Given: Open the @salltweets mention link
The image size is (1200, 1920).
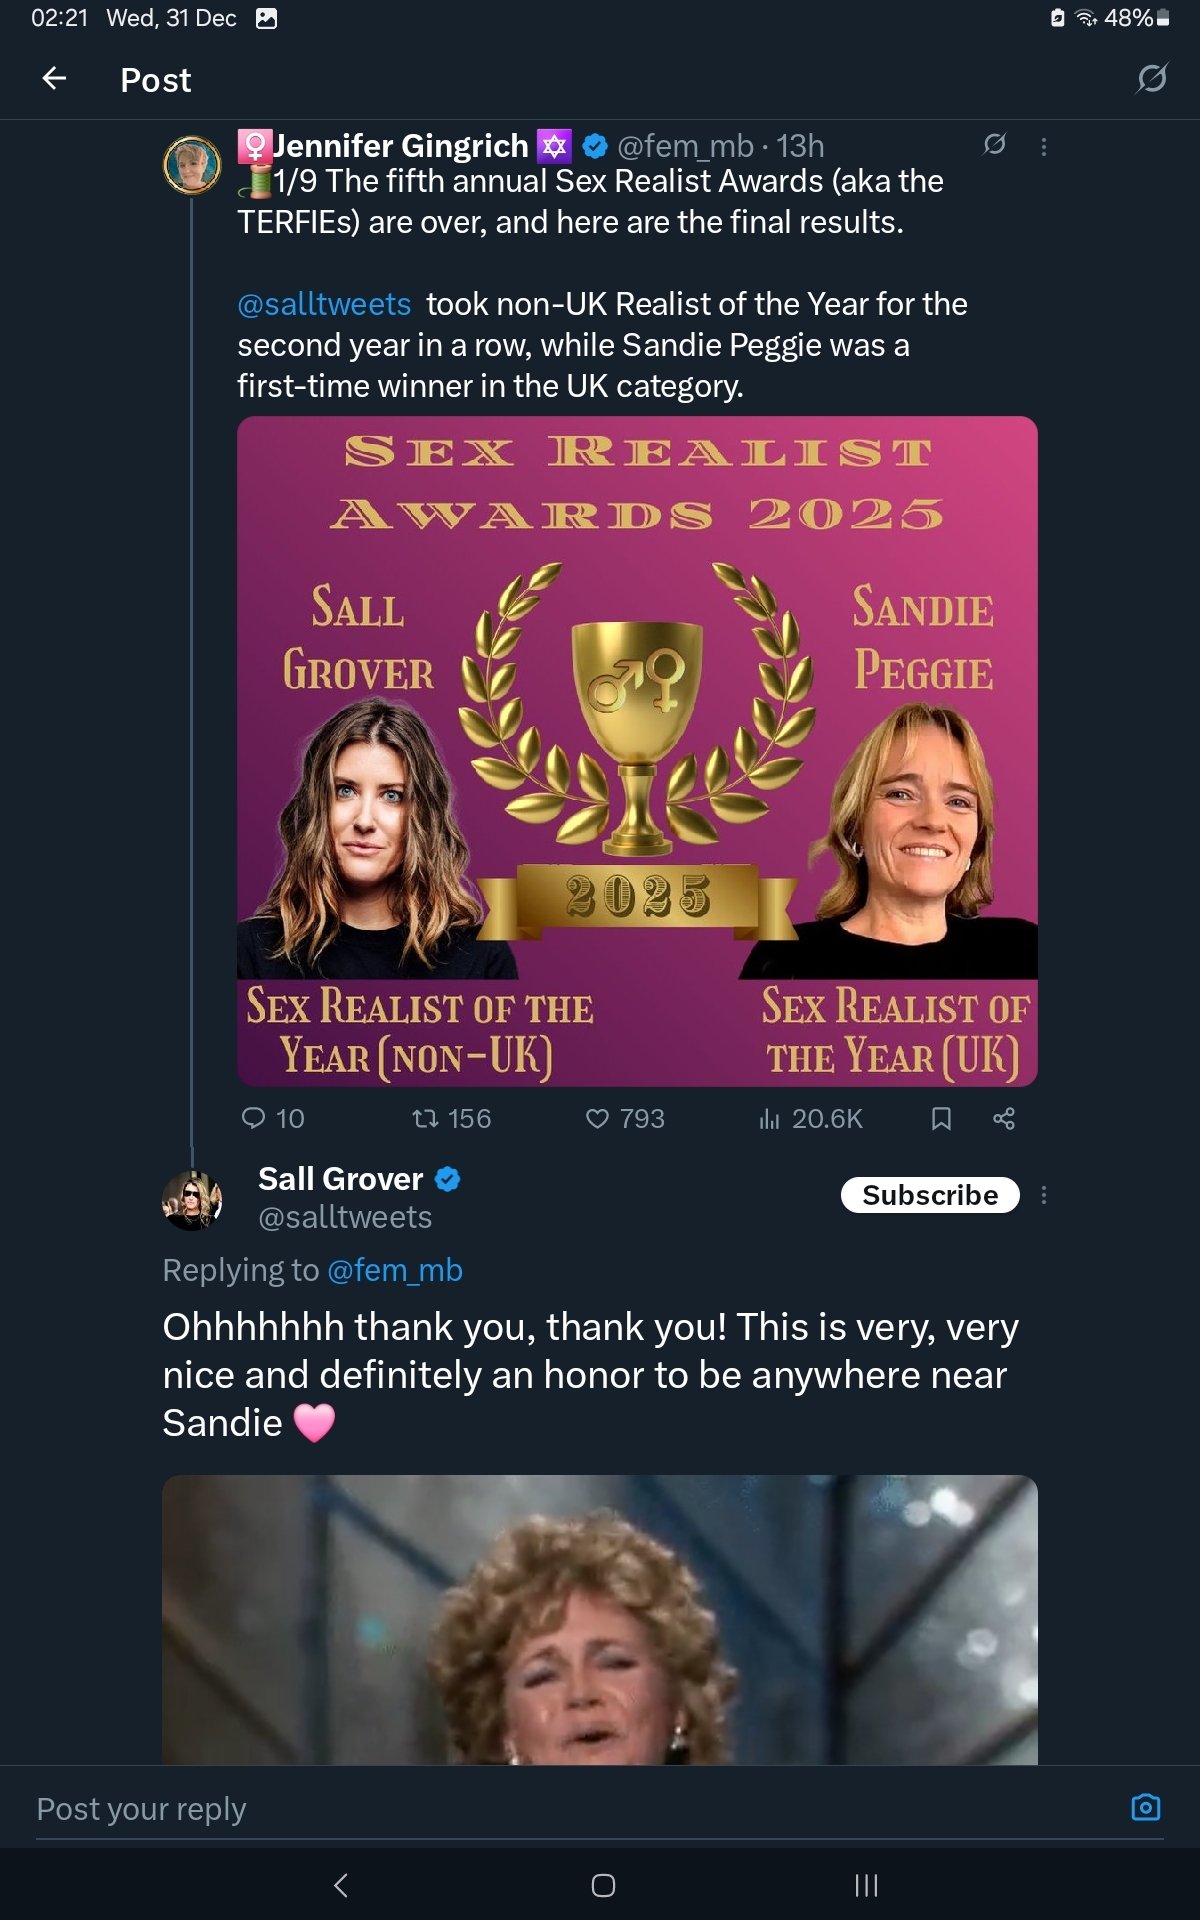Looking at the screenshot, I should coord(324,304).
